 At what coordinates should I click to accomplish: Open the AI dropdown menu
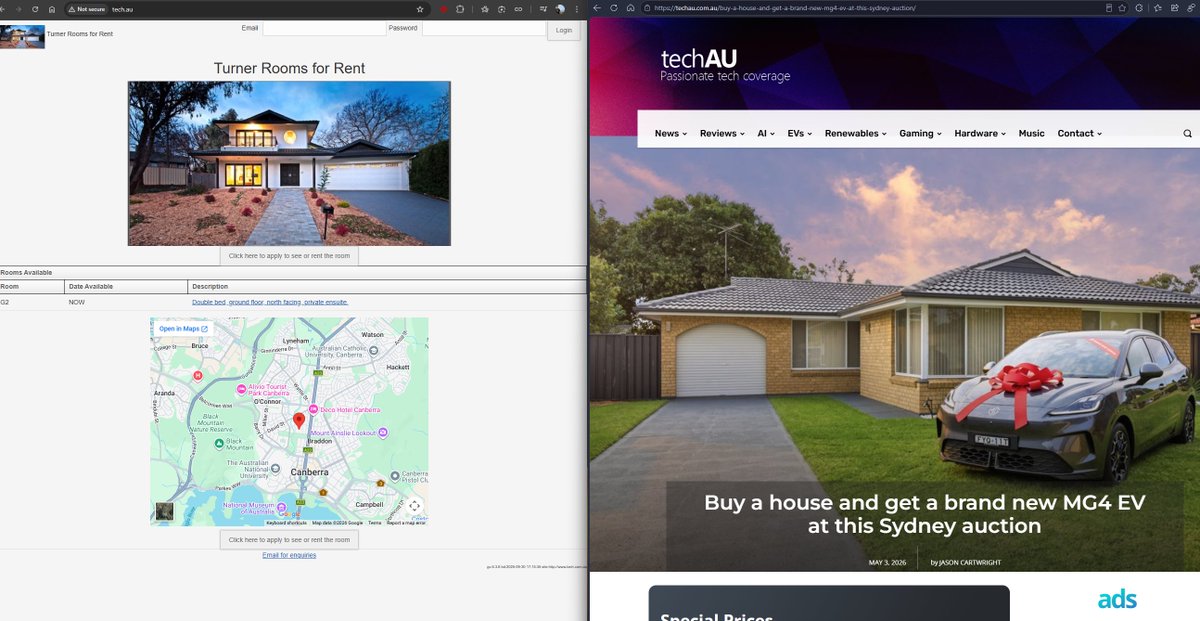[x=766, y=133]
